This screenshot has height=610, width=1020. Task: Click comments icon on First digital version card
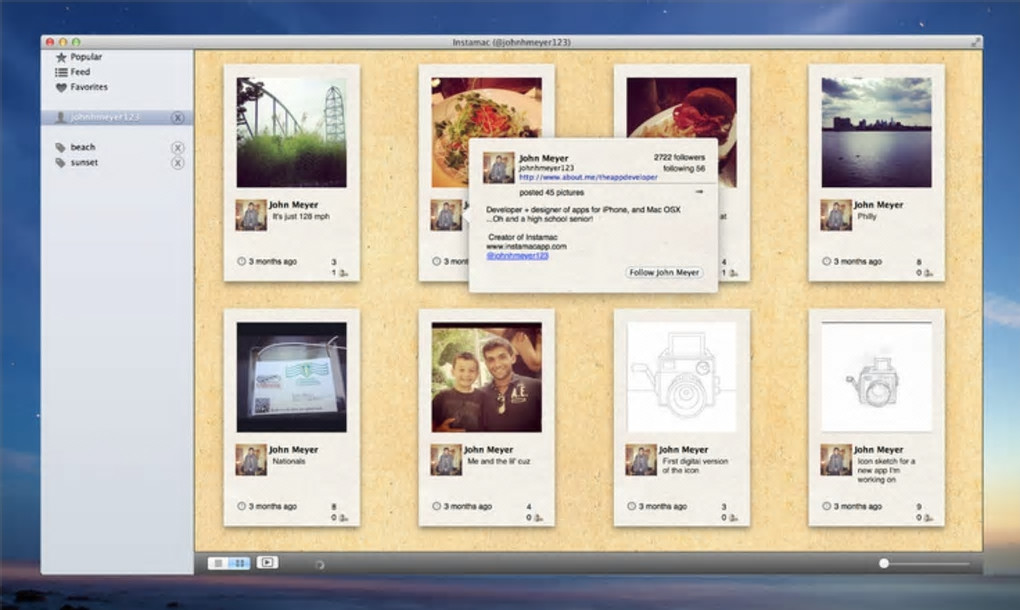[733, 518]
